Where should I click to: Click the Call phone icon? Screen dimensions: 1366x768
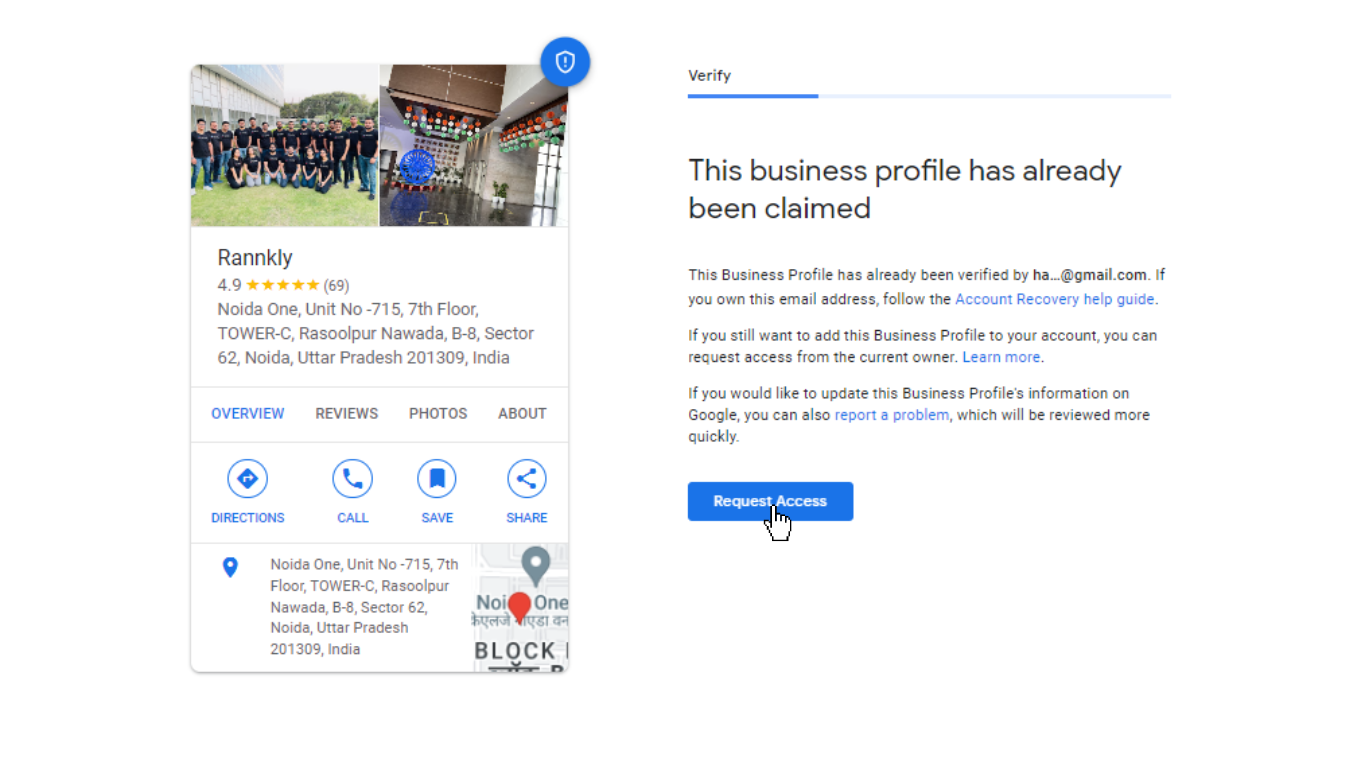tap(352, 479)
